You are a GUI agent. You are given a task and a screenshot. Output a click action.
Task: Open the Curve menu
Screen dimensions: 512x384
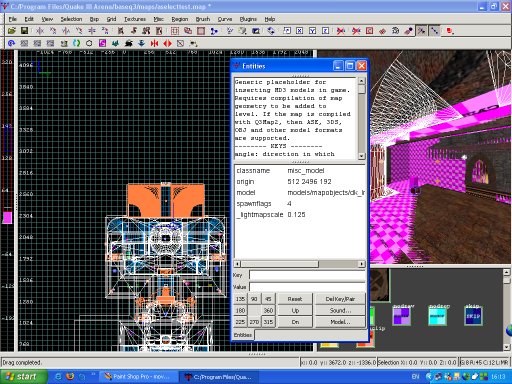pos(225,19)
